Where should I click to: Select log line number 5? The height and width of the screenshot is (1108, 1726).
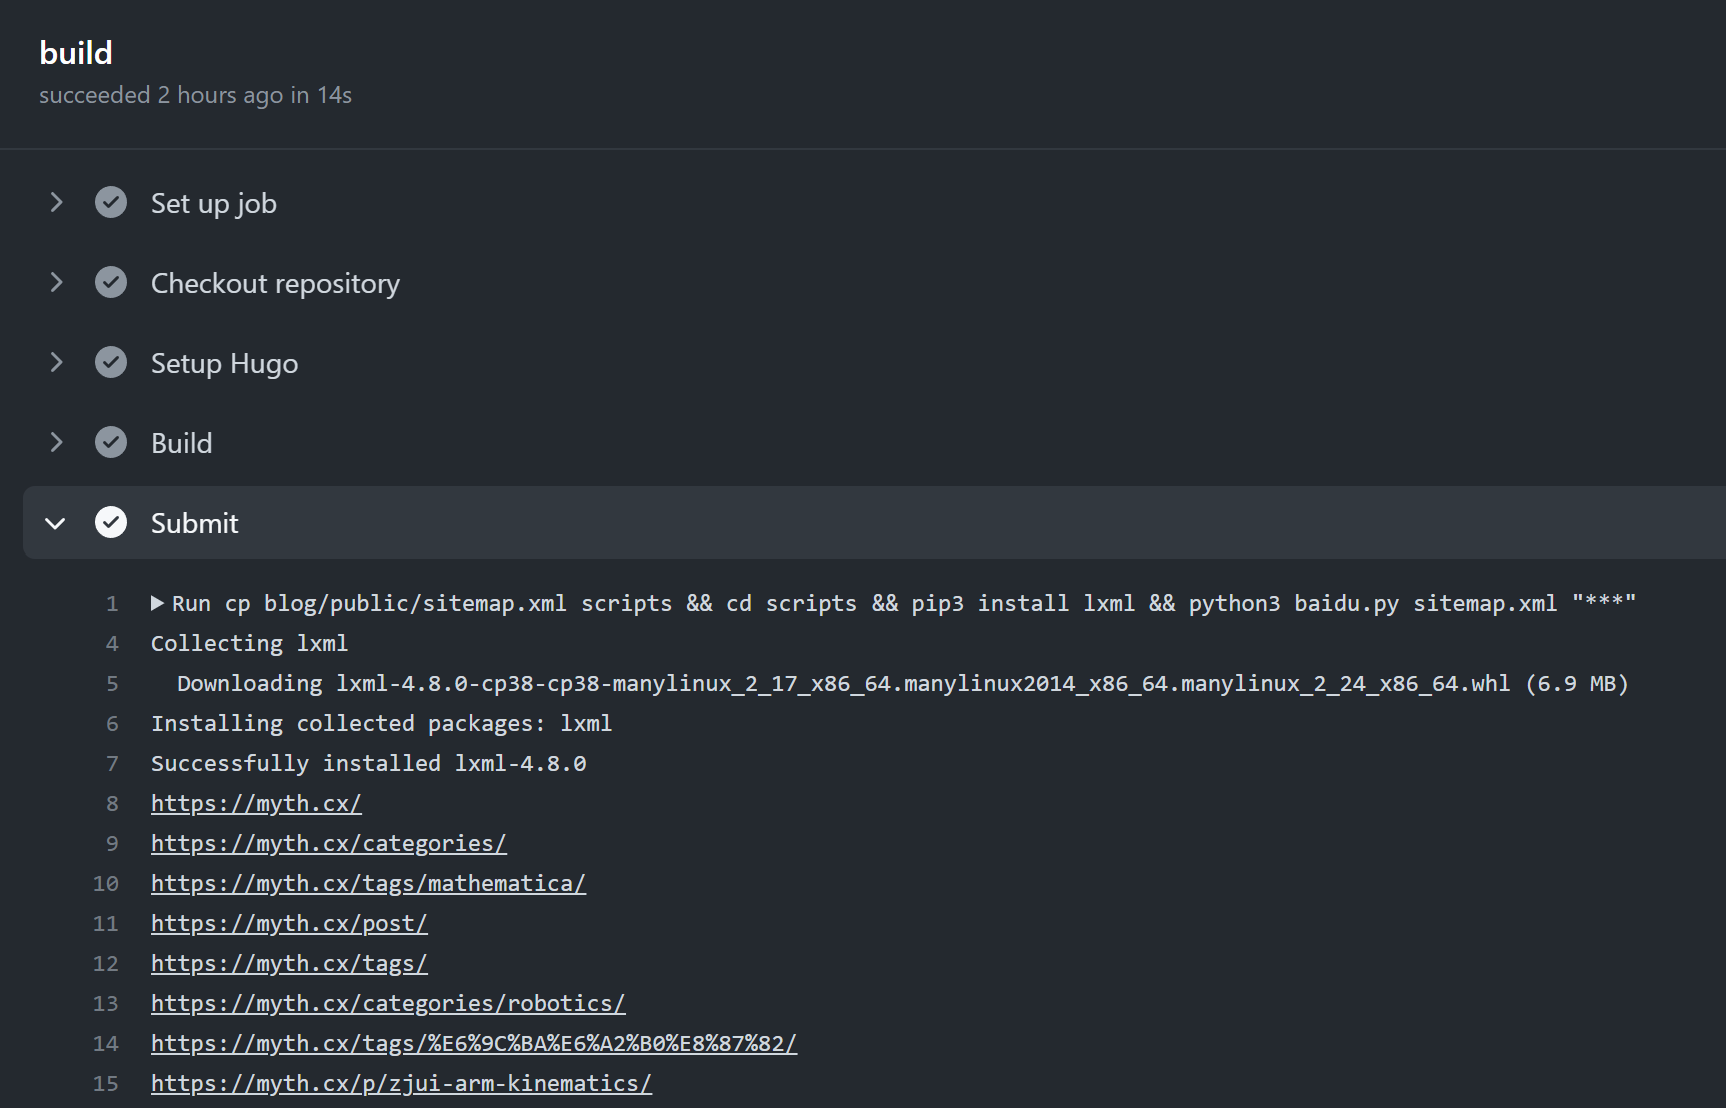112,684
